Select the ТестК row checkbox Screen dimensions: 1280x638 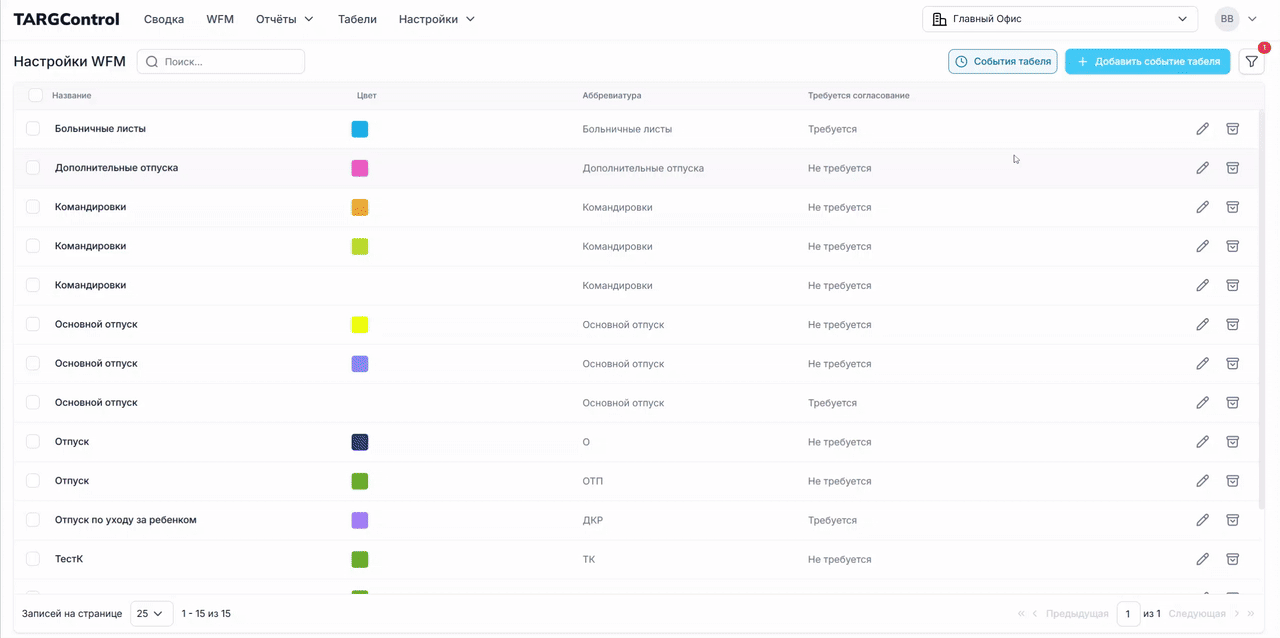[33, 559]
